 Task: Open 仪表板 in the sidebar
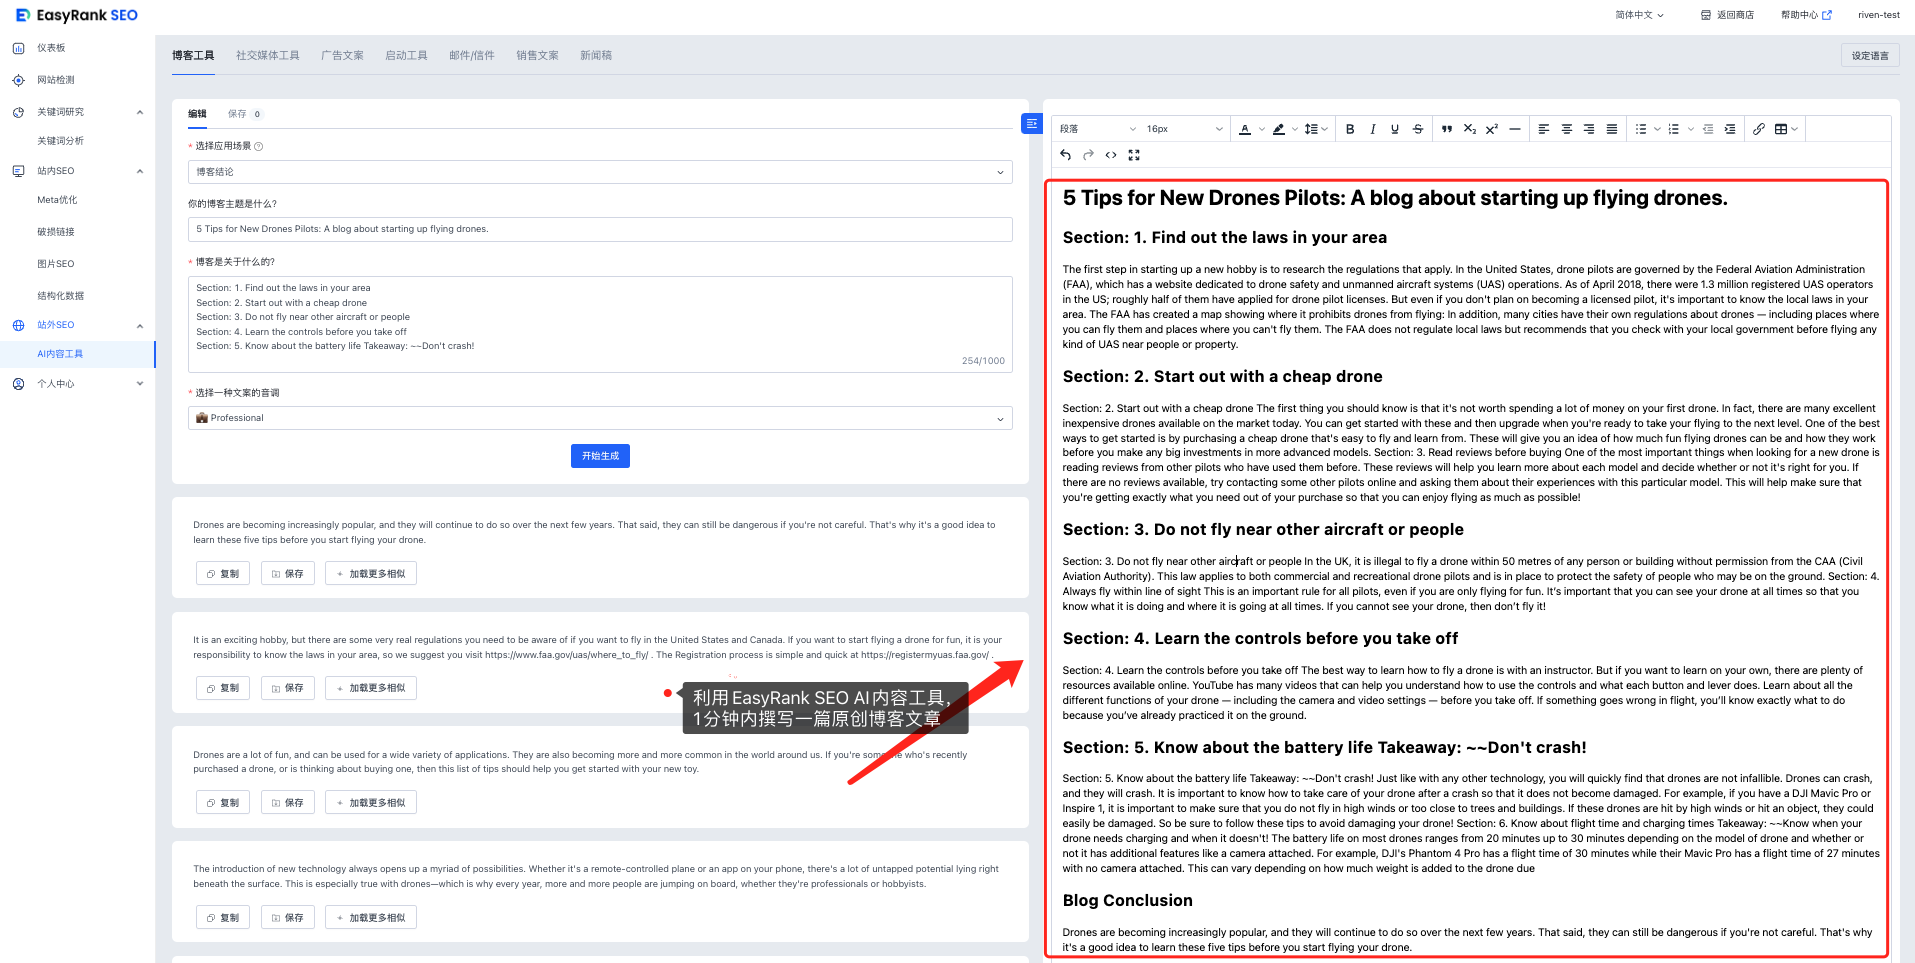51,48
